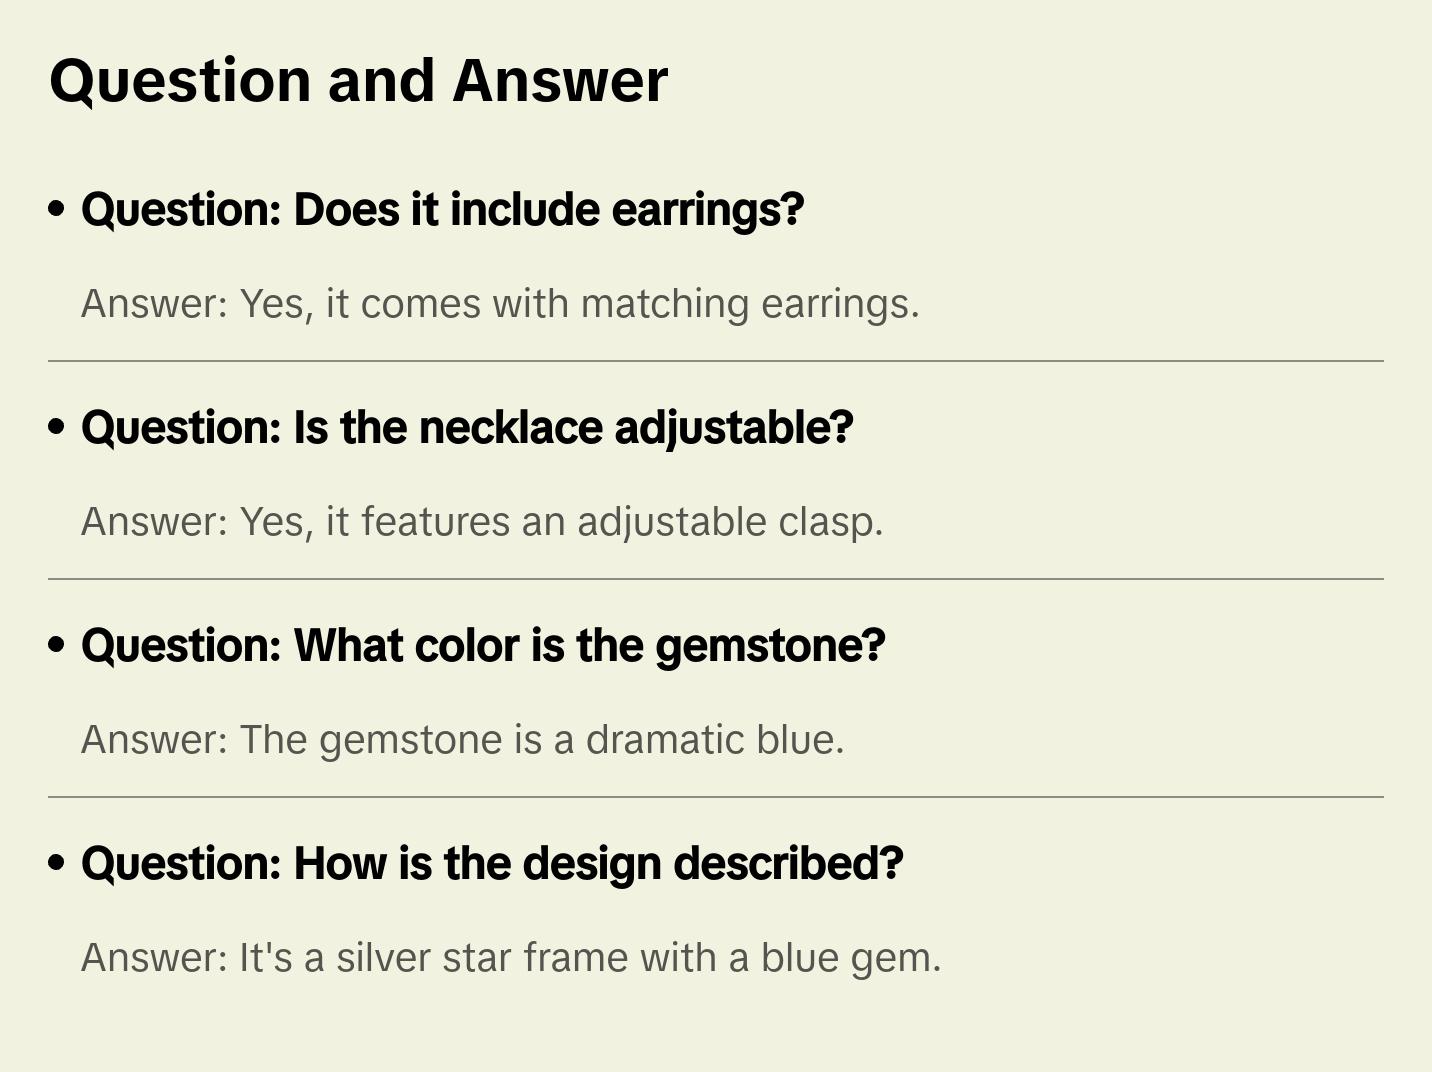The image size is (1432, 1072).
Task: Click the "Question and Answer" heading
Action: tap(358, 81)
